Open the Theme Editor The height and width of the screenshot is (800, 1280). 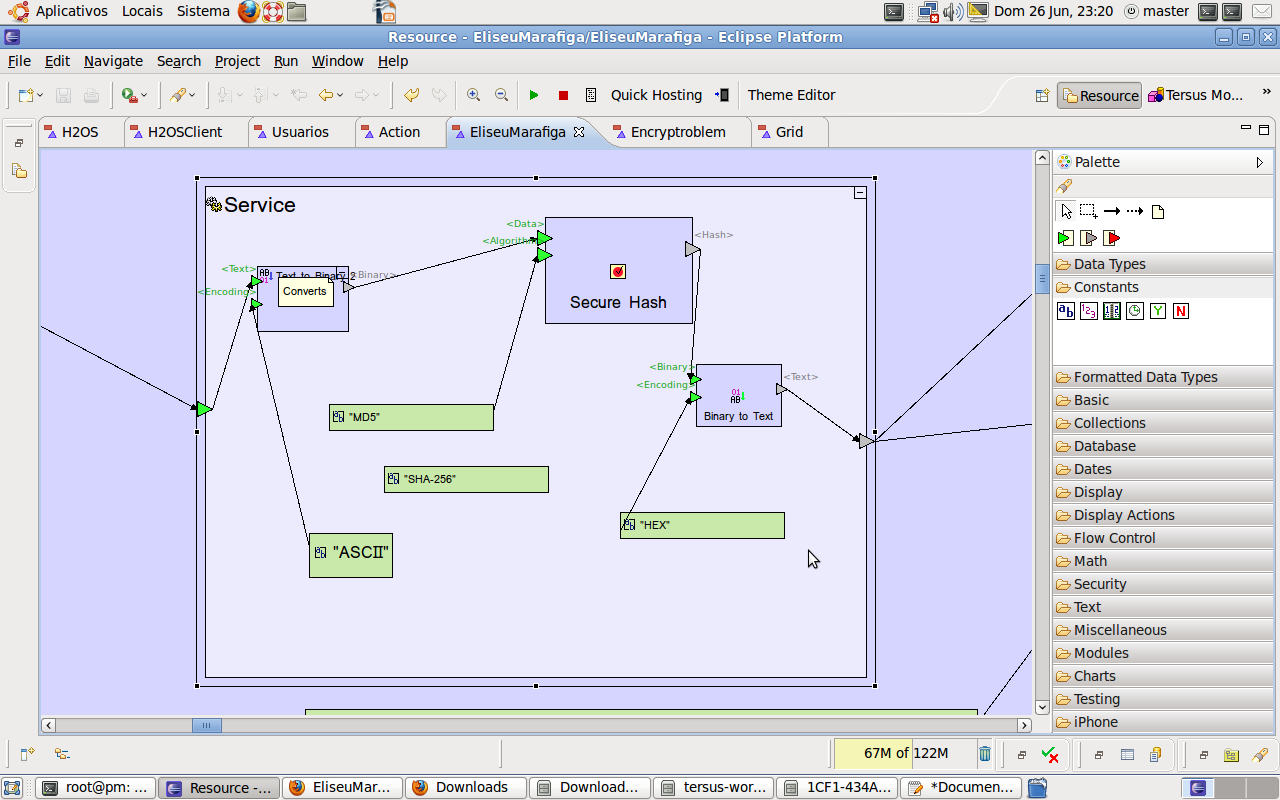(x=791, y=95)
